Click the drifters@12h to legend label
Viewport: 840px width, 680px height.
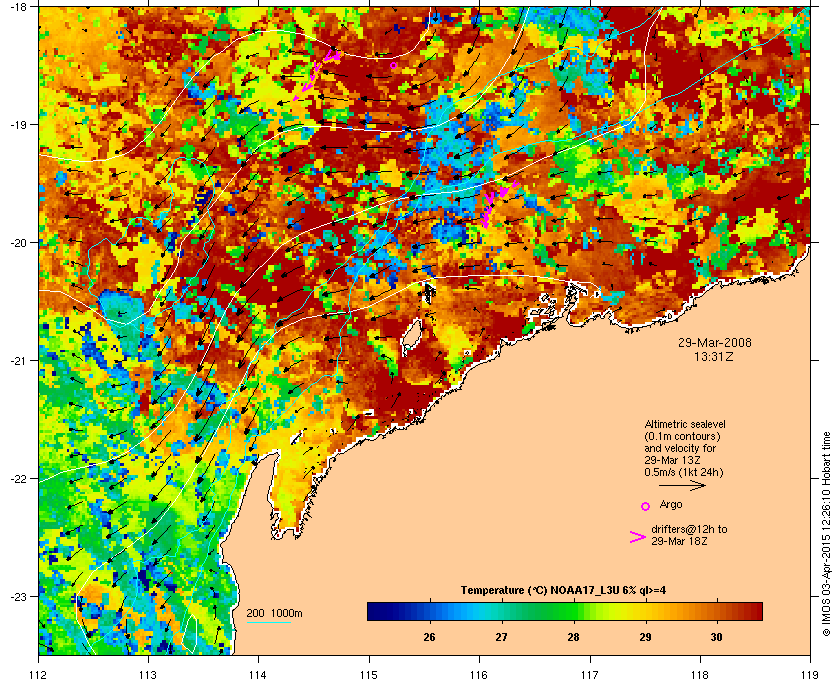click(x=689, y=529)
